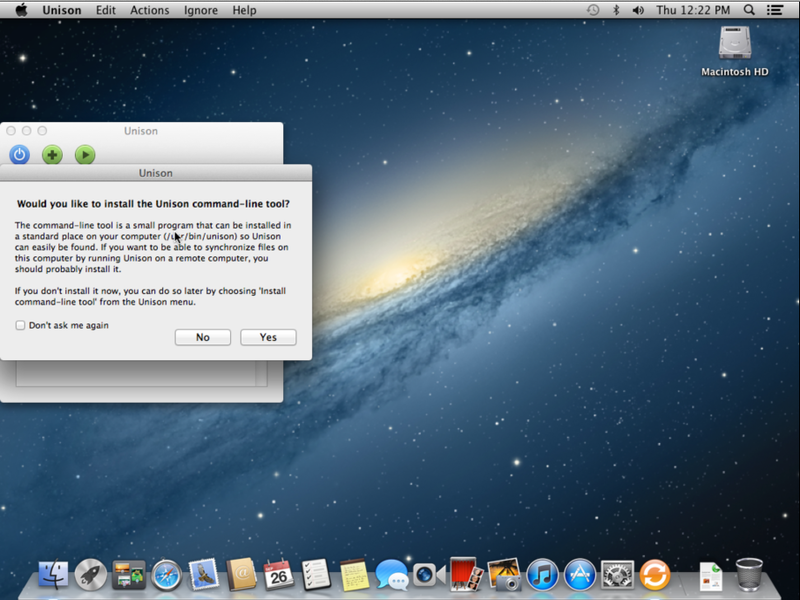This screenshot has width=800, height=600.
Task: Open yellow Notes icon in Dock
Action: (x=354, y=576)
